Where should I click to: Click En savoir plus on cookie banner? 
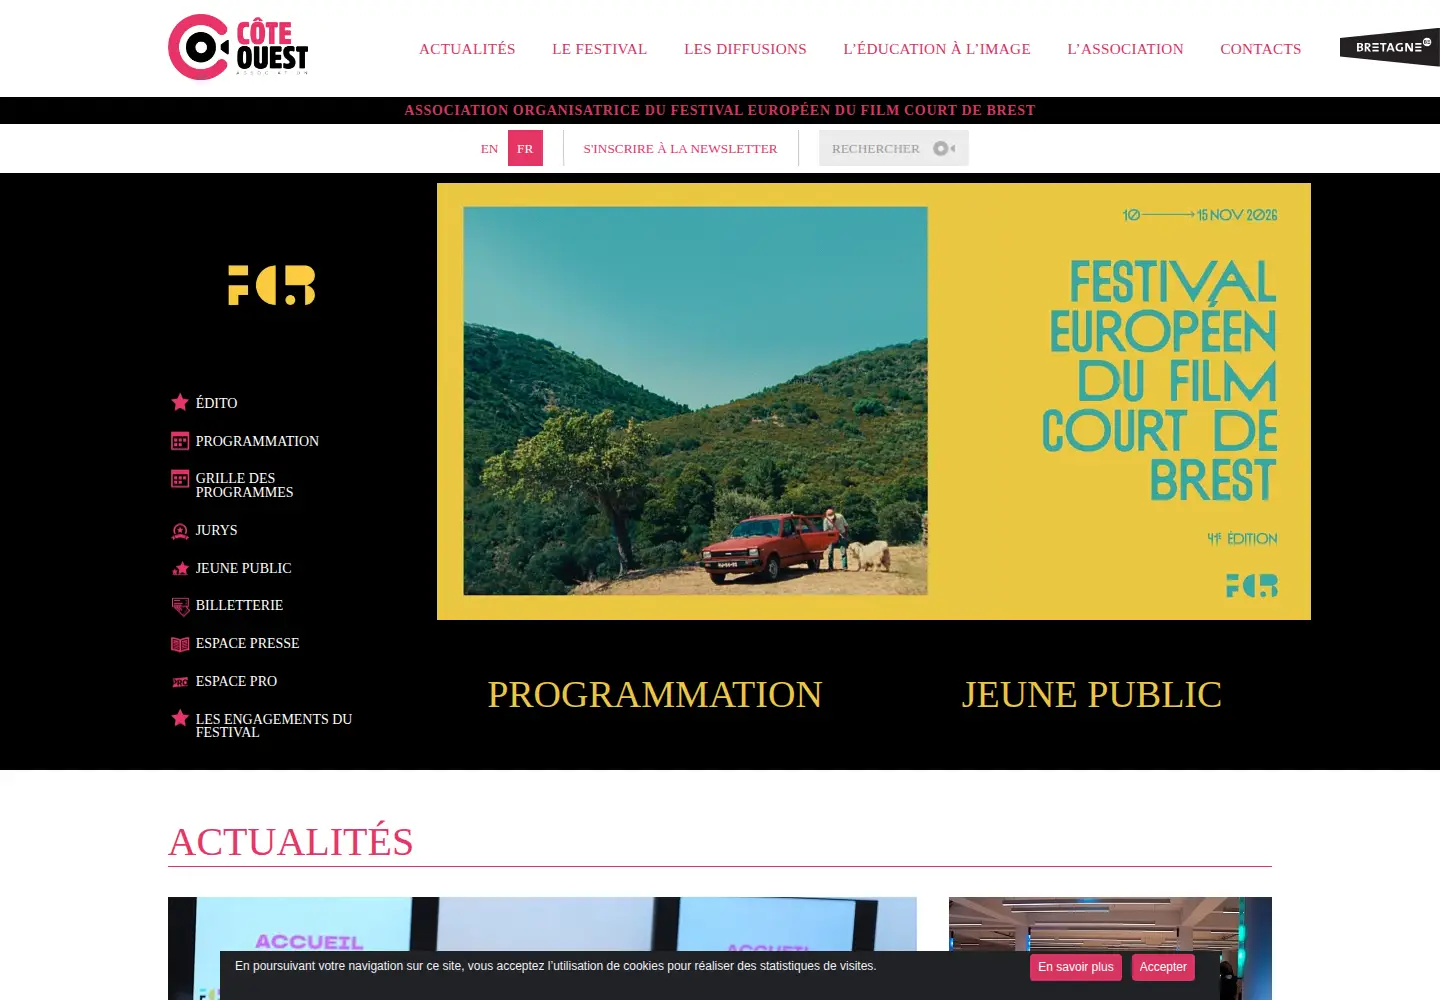click(1076, 967)
